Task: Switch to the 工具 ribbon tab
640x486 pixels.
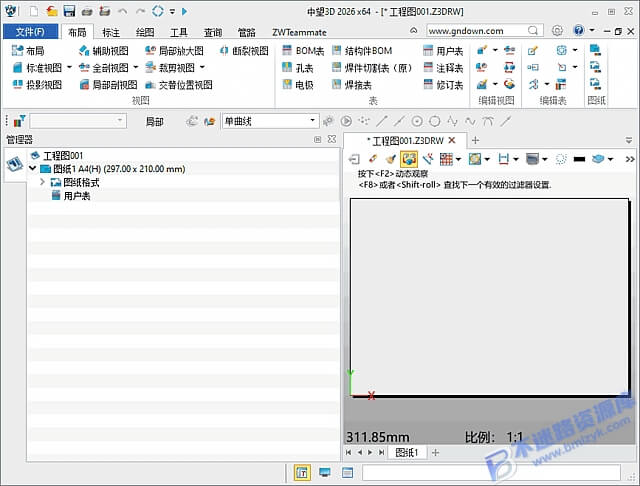Action: tap(179, 32)
